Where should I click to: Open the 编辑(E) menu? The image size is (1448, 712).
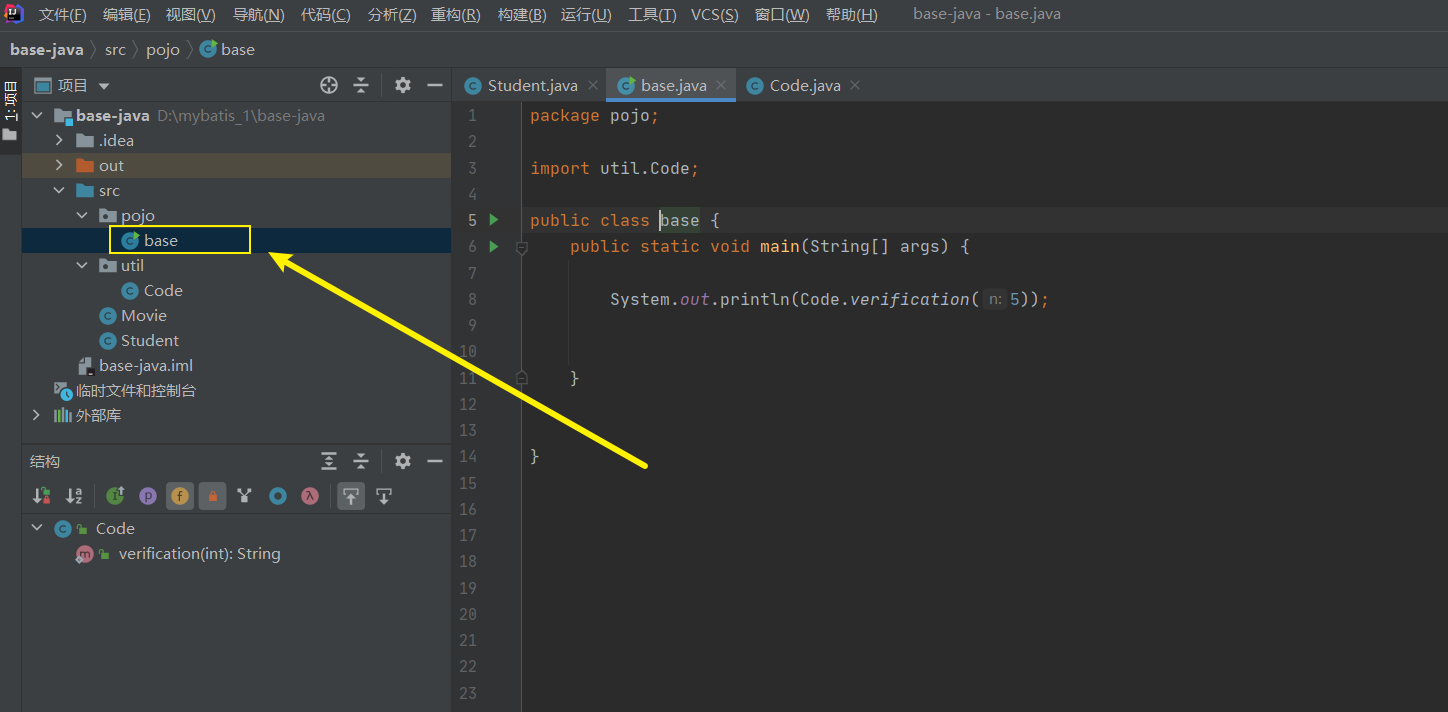coord(127,15)
